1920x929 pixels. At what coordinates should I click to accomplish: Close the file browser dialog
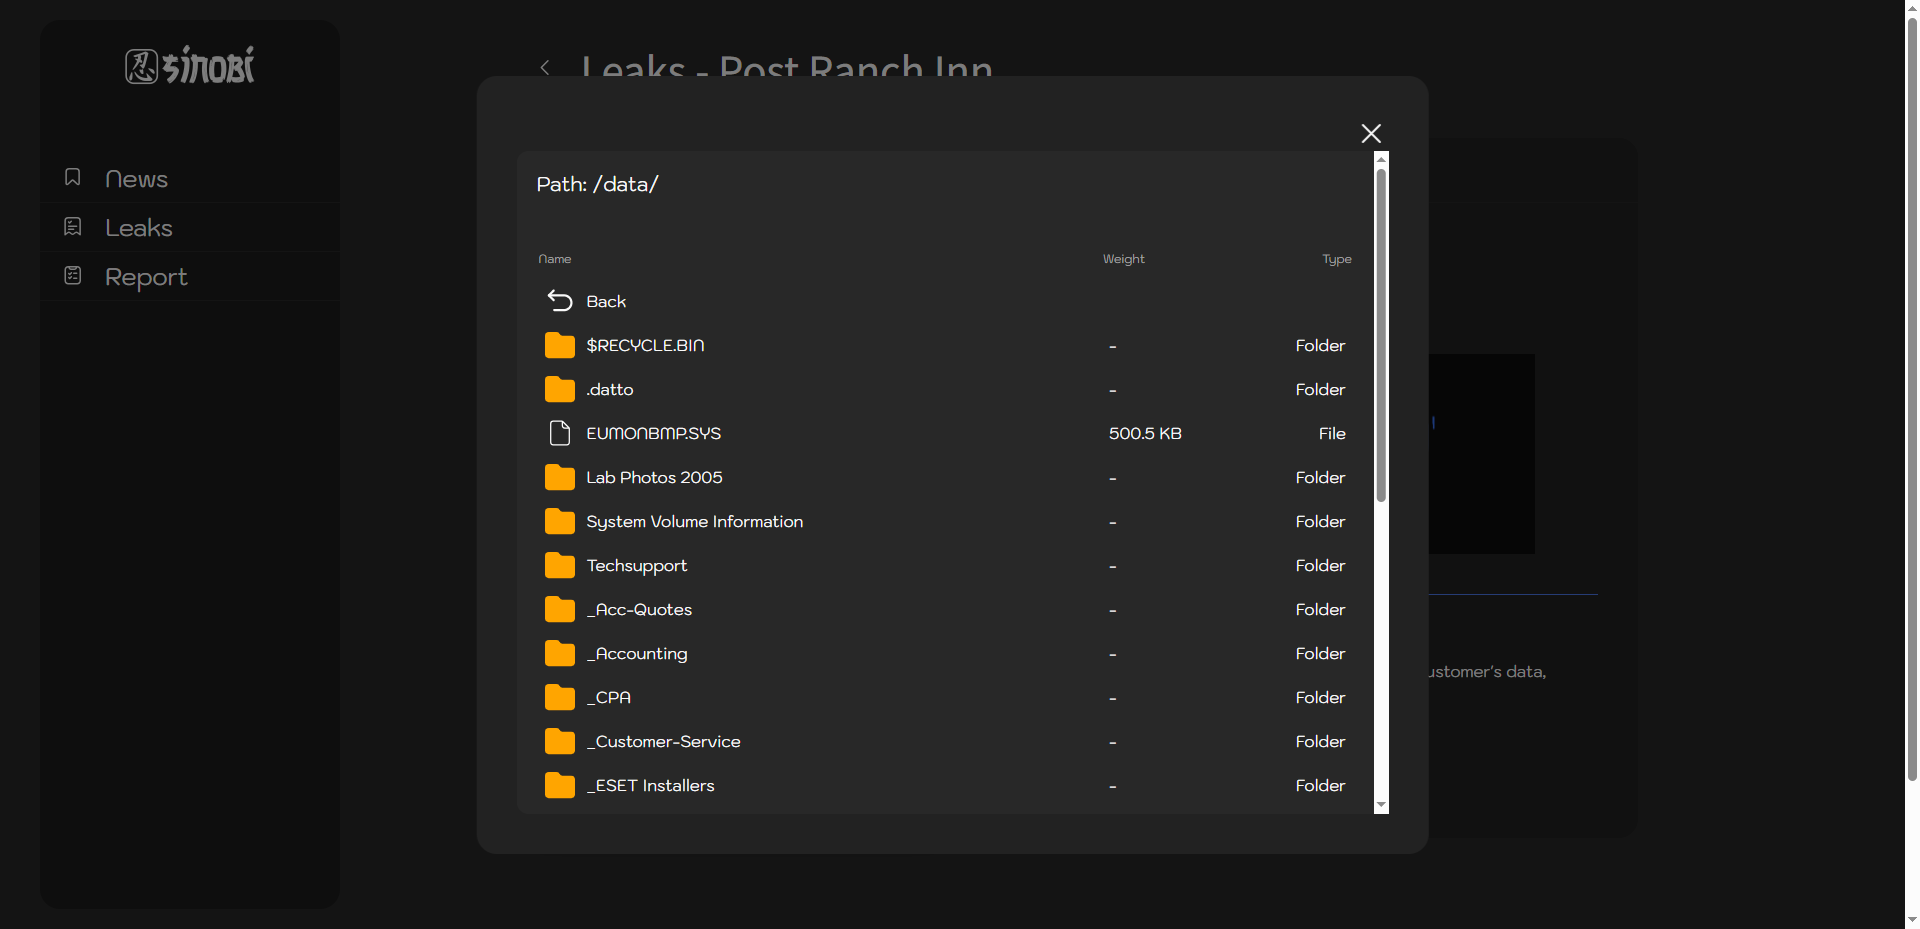pos(1371,133)
